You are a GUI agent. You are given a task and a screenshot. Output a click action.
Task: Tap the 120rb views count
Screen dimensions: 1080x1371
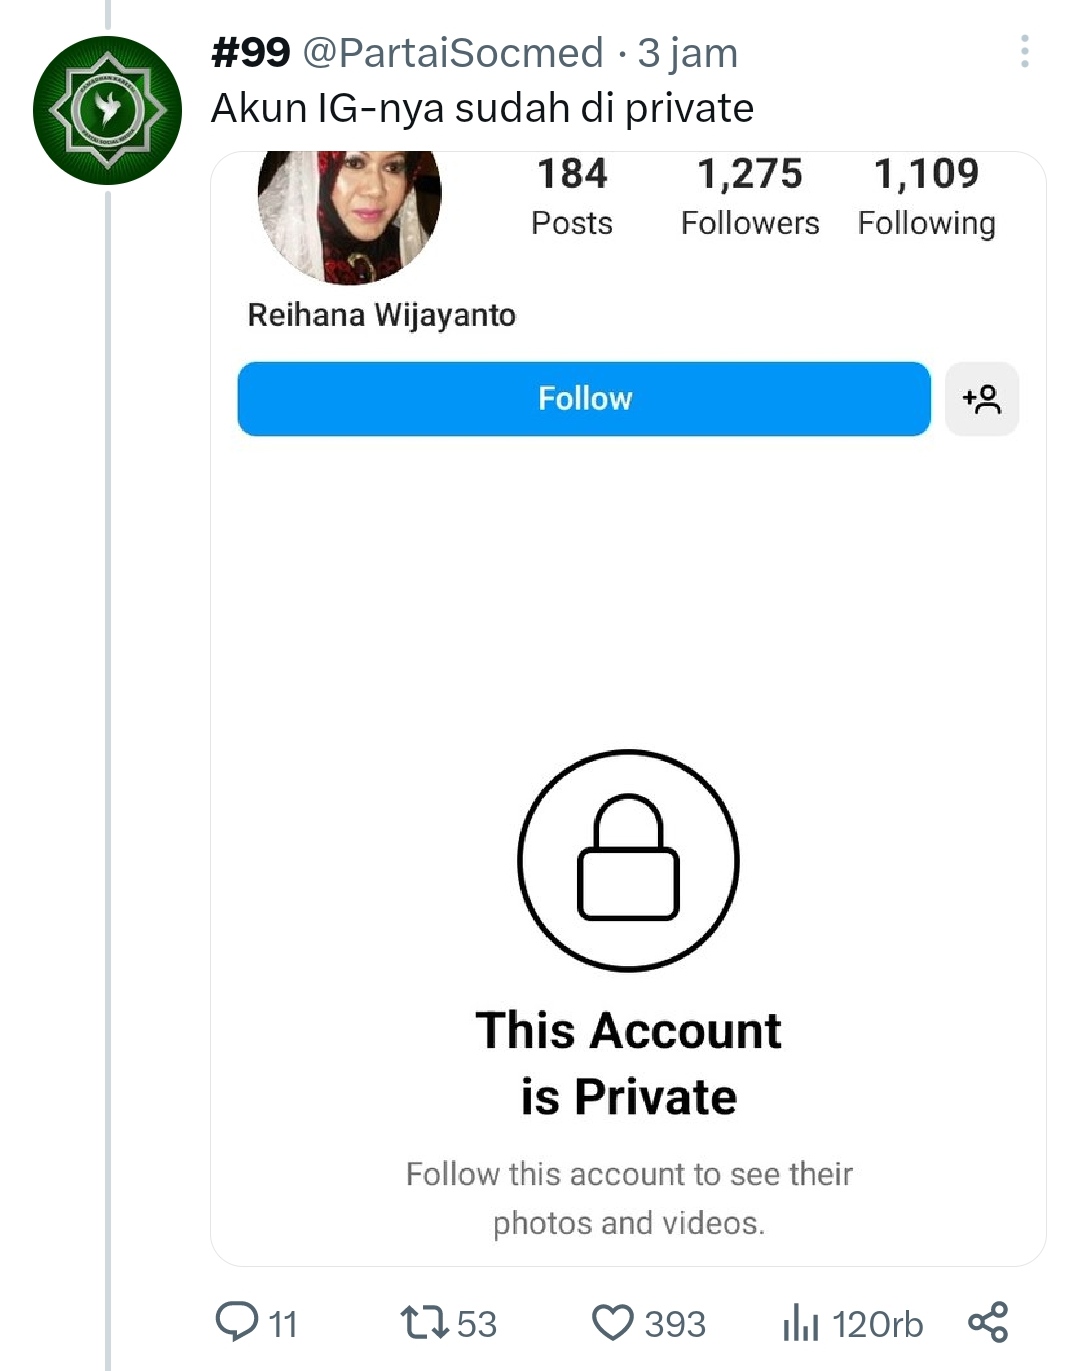[x=877, y=1324]
